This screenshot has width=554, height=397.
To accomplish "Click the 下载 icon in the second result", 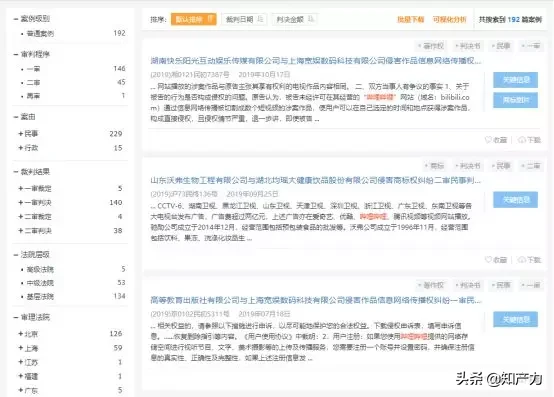I will (521, 260).
